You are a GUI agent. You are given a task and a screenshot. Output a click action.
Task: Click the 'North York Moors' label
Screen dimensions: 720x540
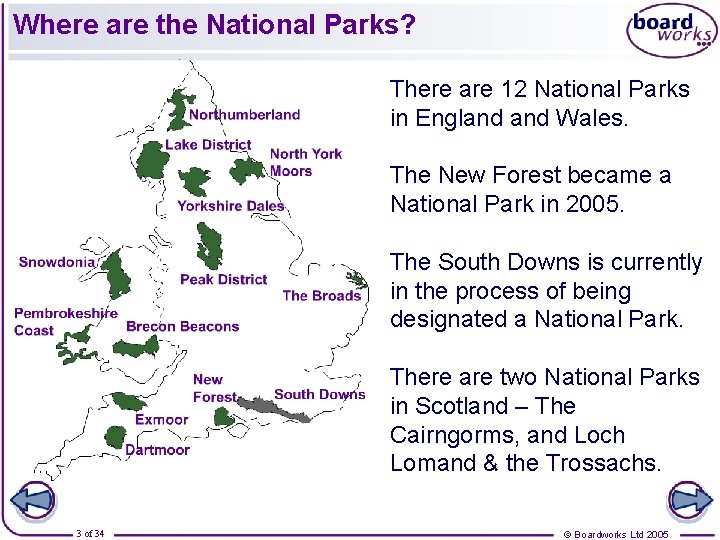tap(306, 163)
